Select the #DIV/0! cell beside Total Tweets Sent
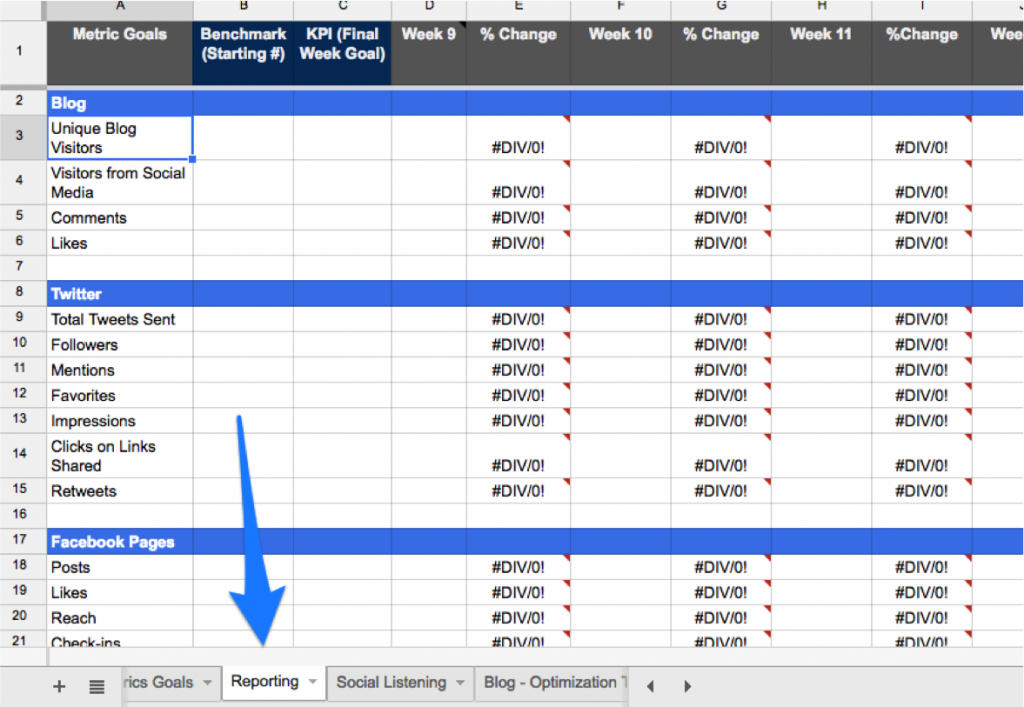The height and width of the screenshot is (707, 1024). pyautogui.click(x=518, y=319)
